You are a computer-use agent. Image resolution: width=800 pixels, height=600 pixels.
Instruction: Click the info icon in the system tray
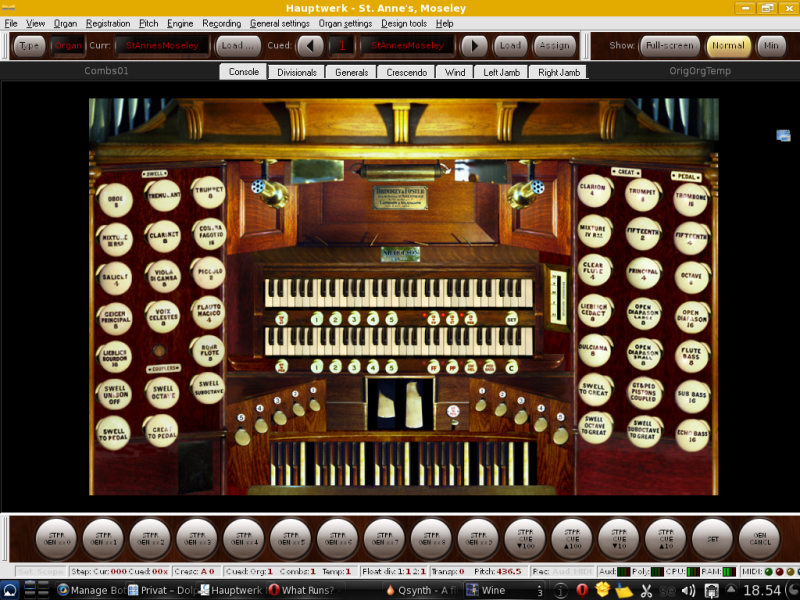560,590
